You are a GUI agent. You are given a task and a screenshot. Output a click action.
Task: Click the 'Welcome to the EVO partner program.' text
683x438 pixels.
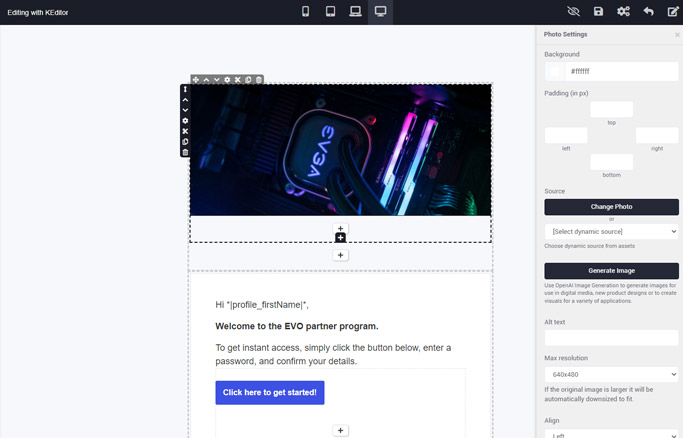click(x=297, y=327)
